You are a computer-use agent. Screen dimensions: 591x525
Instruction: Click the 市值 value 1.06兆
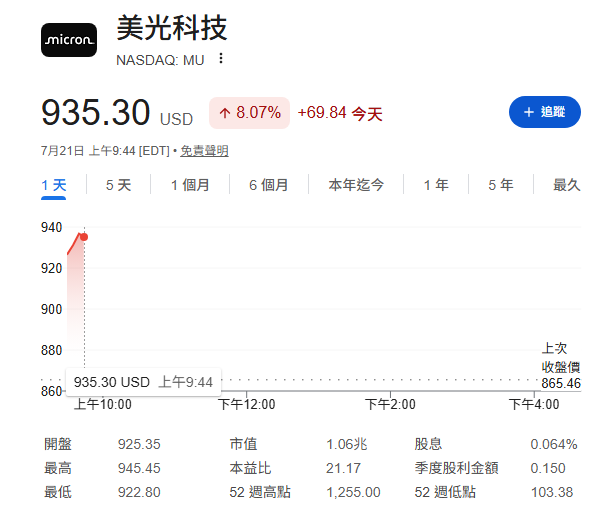coord(347,444)
